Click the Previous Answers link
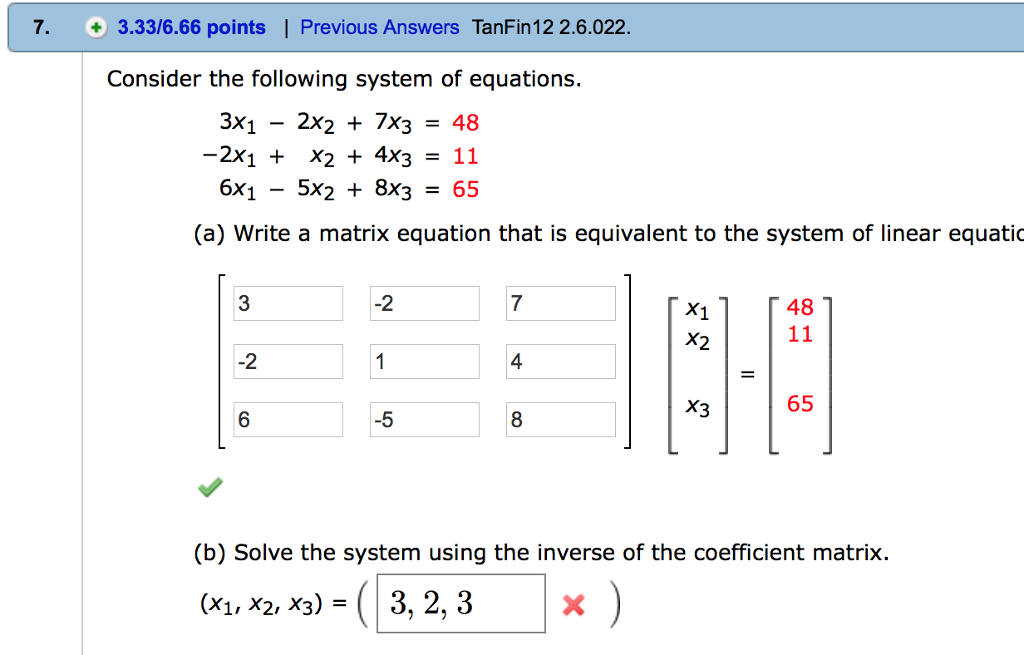 pyautogui.click(x=379, y=27)
